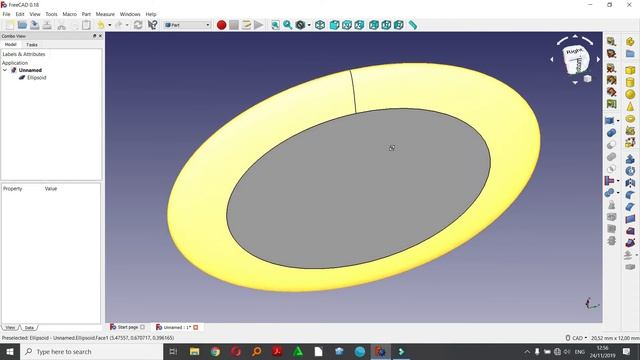
Task: Open the Create primitives tool
Action: [x=630, y=131]
